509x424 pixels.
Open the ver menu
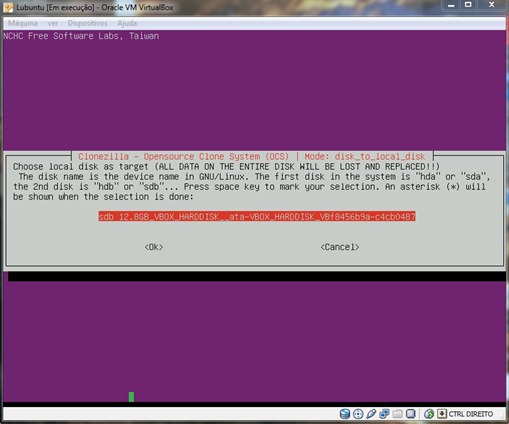click(x=53, y=23)
